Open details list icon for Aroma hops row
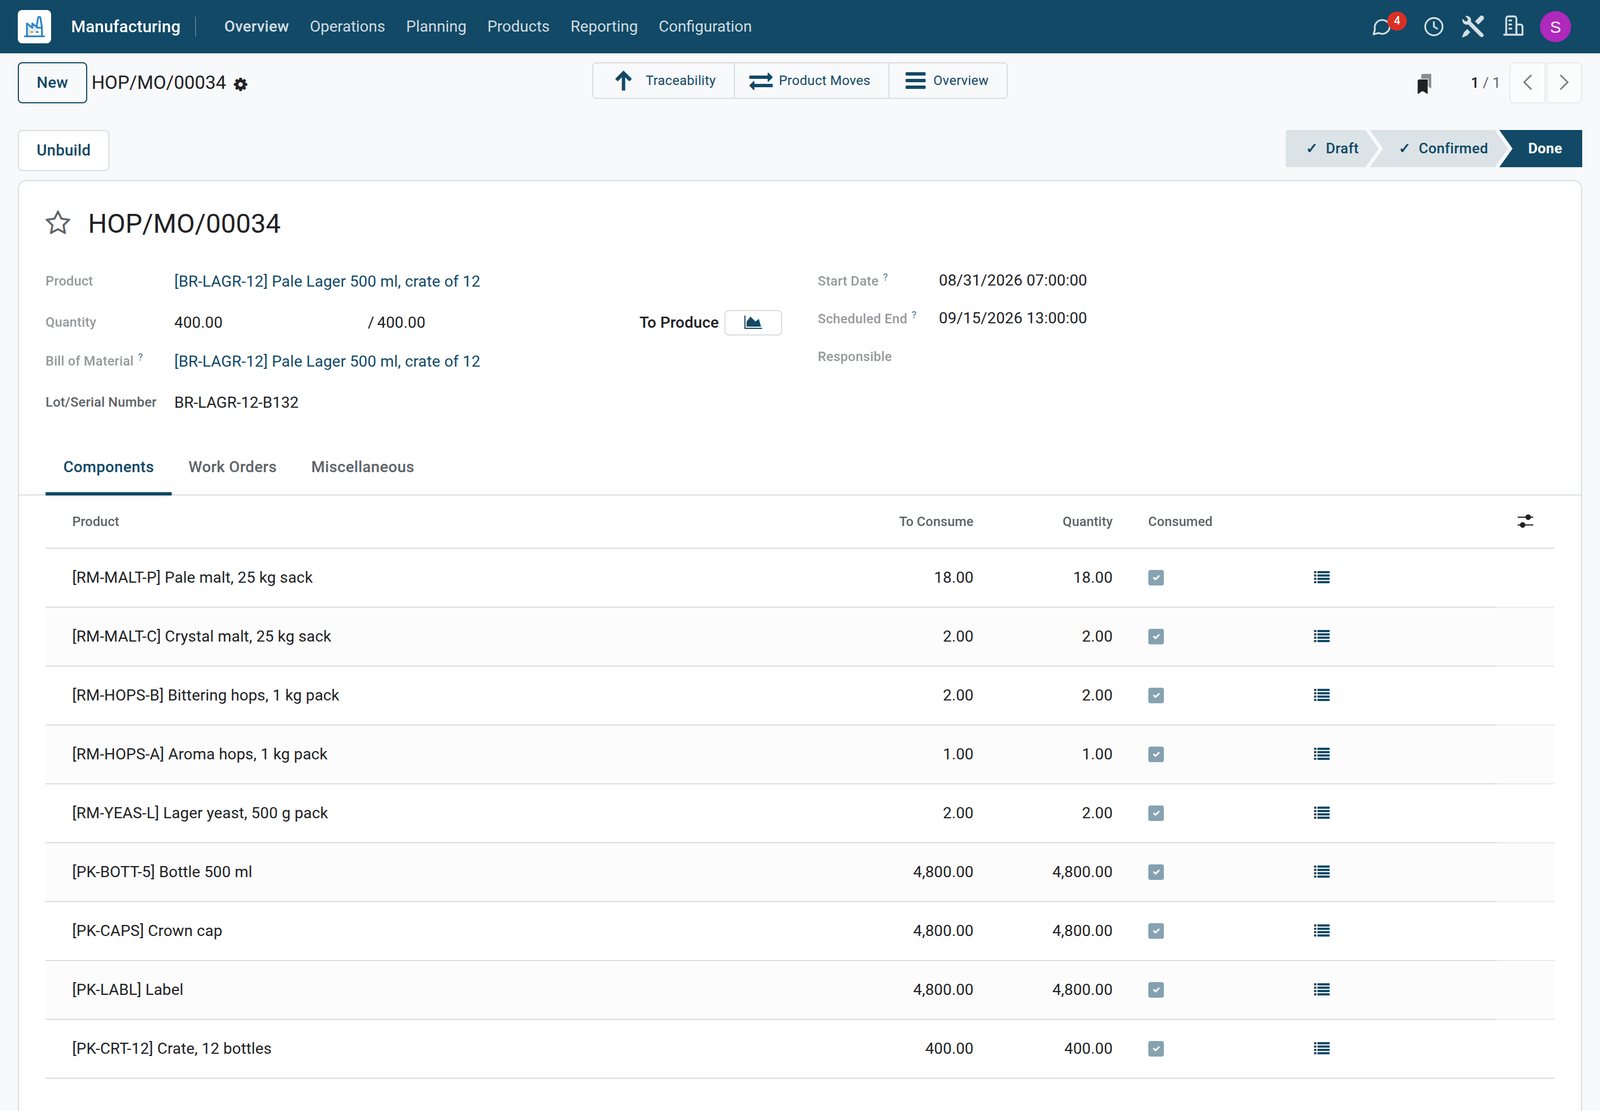1600x1111 pixels. point(1322,754)
